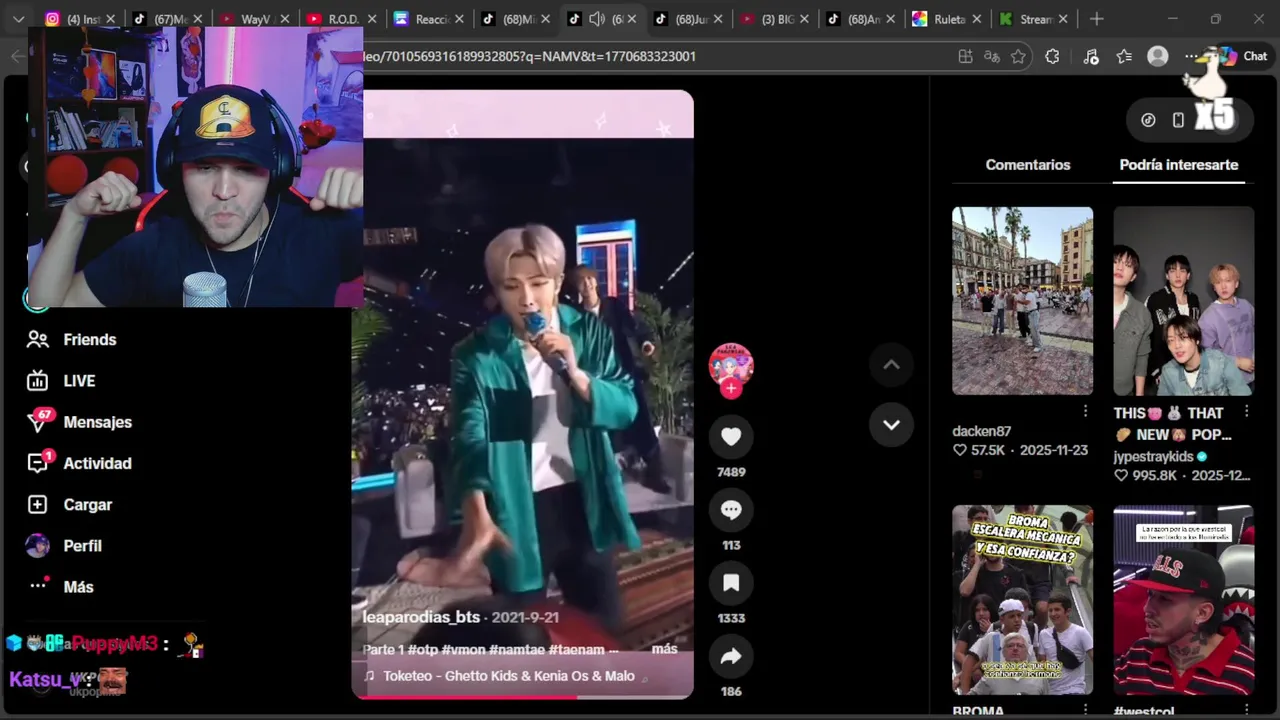Open the dacken87 username link
Screen dimensions: 1280x720
[x=982, y=431]
